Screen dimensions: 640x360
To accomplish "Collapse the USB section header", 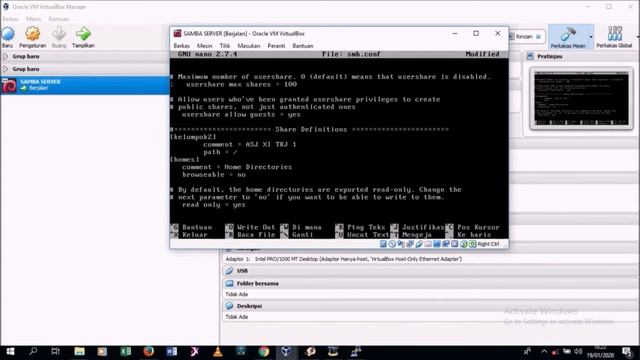I will coord(431,271).
